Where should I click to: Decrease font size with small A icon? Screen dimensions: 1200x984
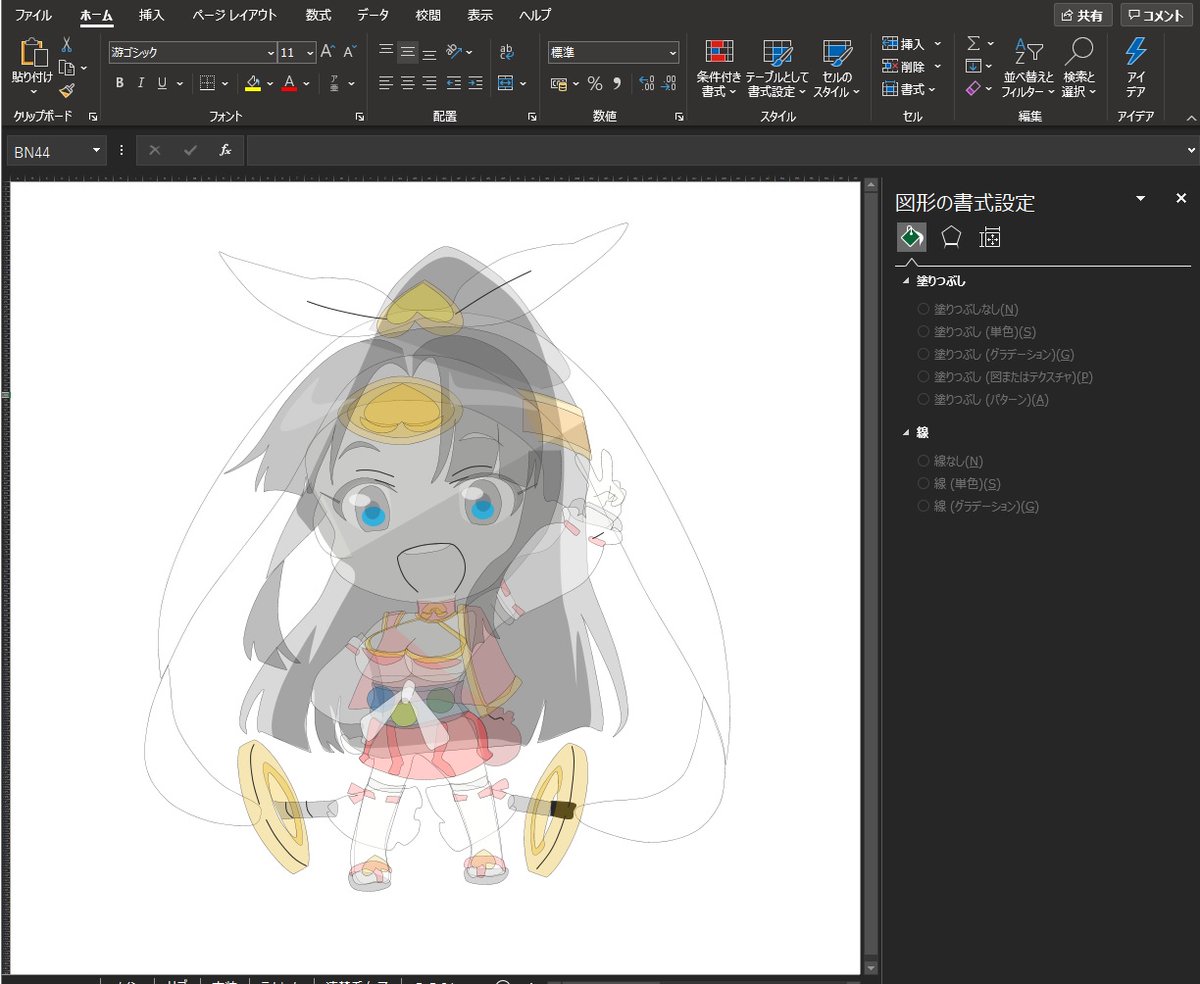[x=349, y=52]
